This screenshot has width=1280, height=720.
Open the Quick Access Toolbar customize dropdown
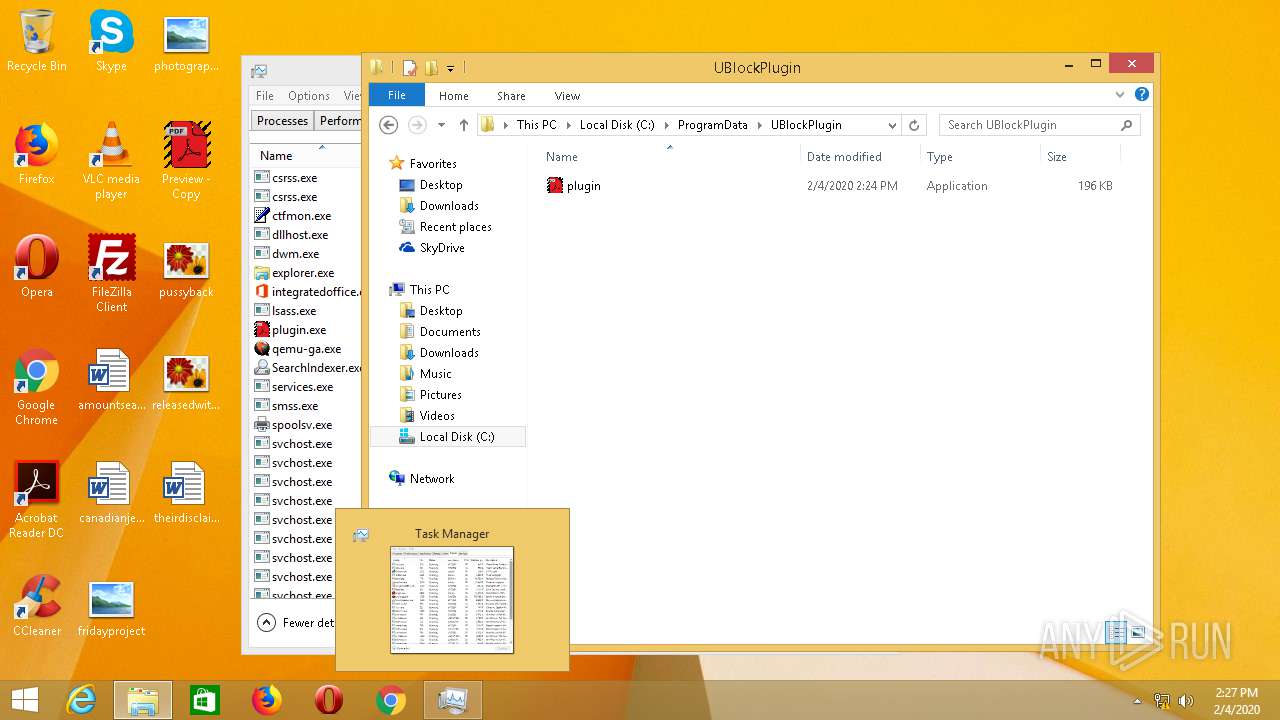tap(450, 68)
